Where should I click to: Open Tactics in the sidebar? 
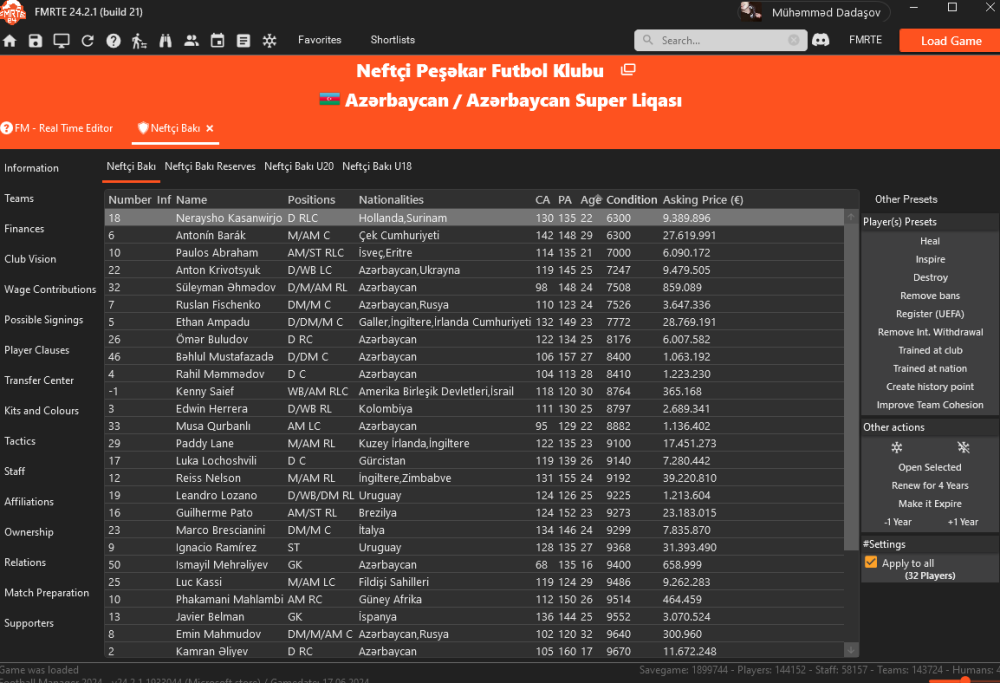(x=20, y=441)
